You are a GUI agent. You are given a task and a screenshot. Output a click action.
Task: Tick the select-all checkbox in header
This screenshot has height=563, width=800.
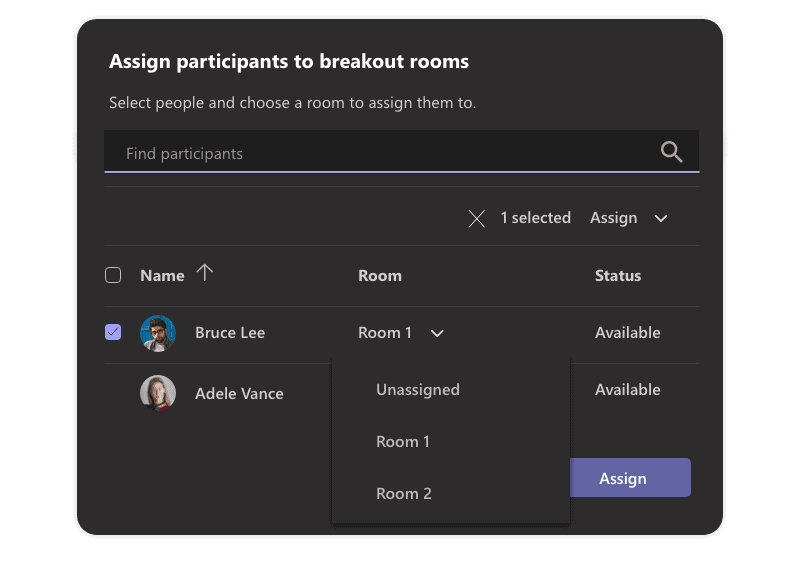pos(113,275)
